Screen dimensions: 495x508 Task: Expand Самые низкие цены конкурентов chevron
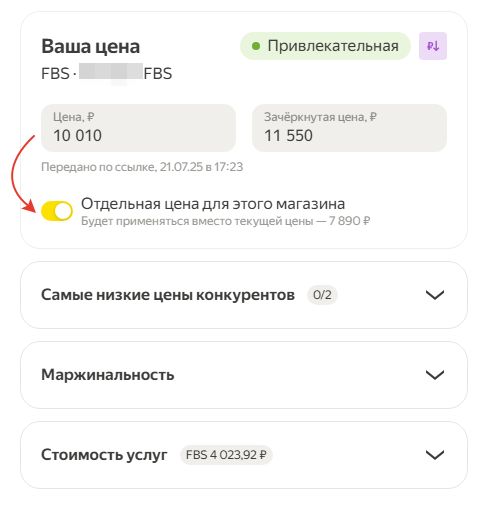click(435, 295)
